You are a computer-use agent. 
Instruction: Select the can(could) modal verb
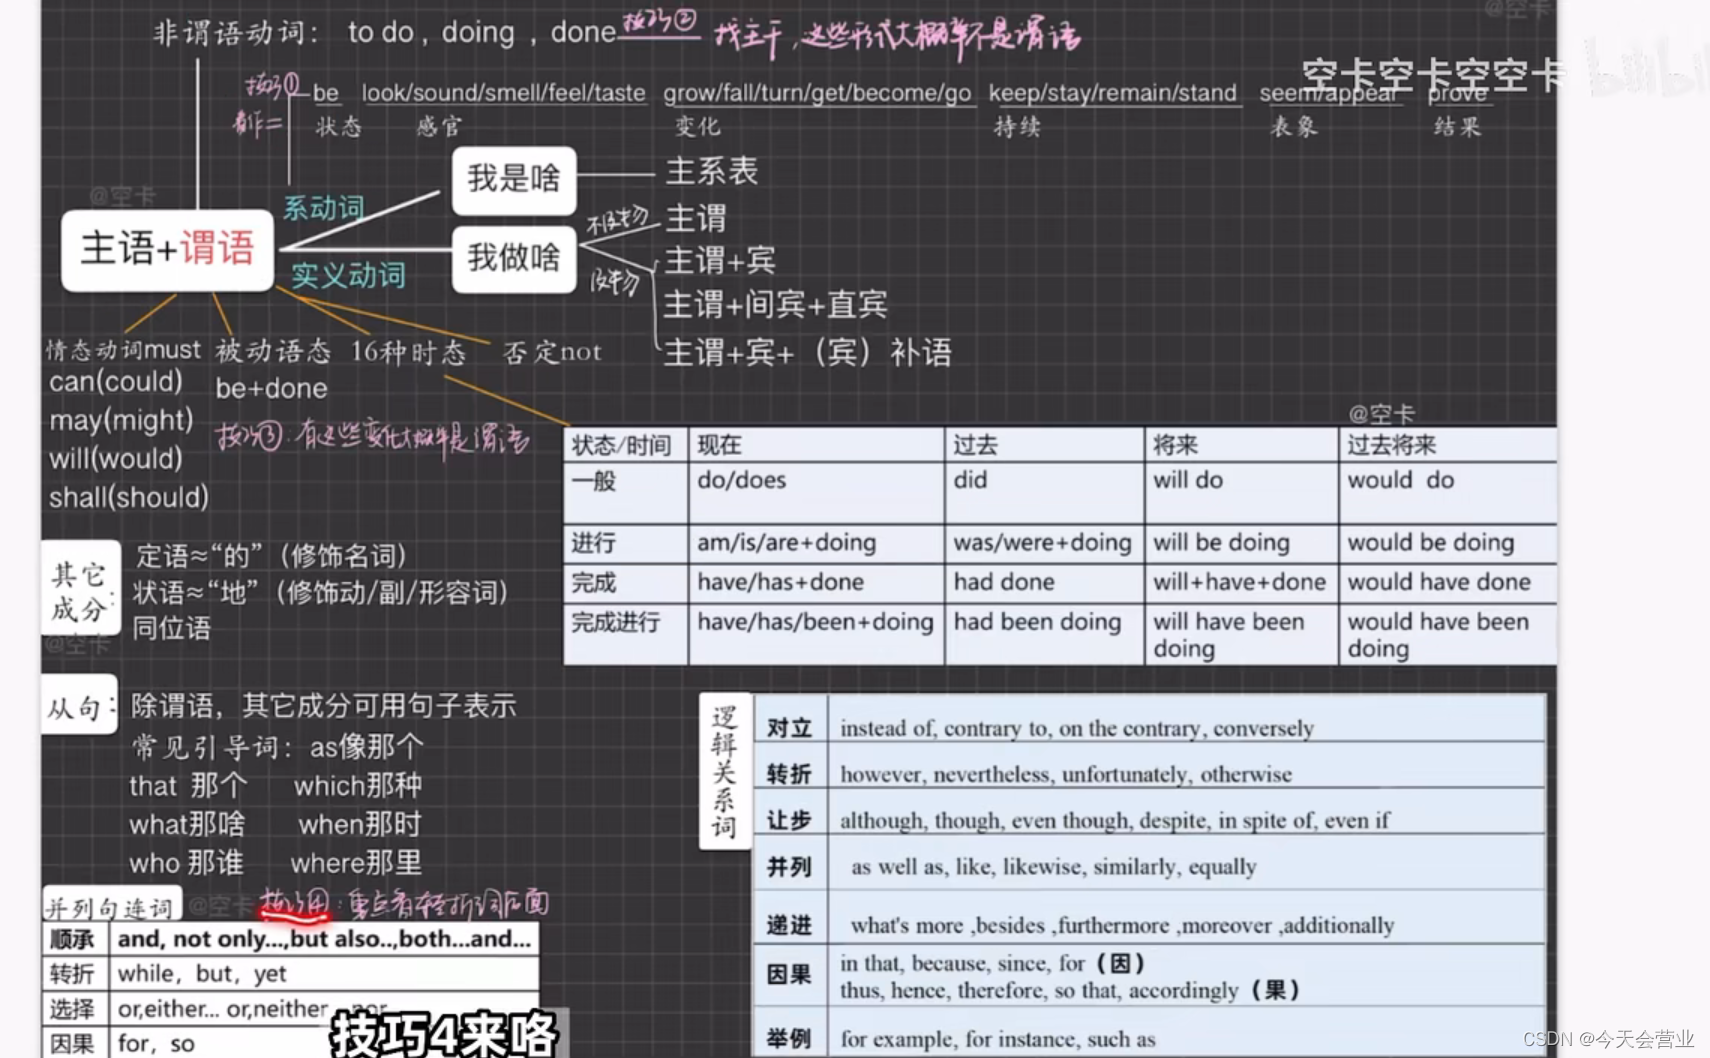pyautogui.click(x=116, y=382)
